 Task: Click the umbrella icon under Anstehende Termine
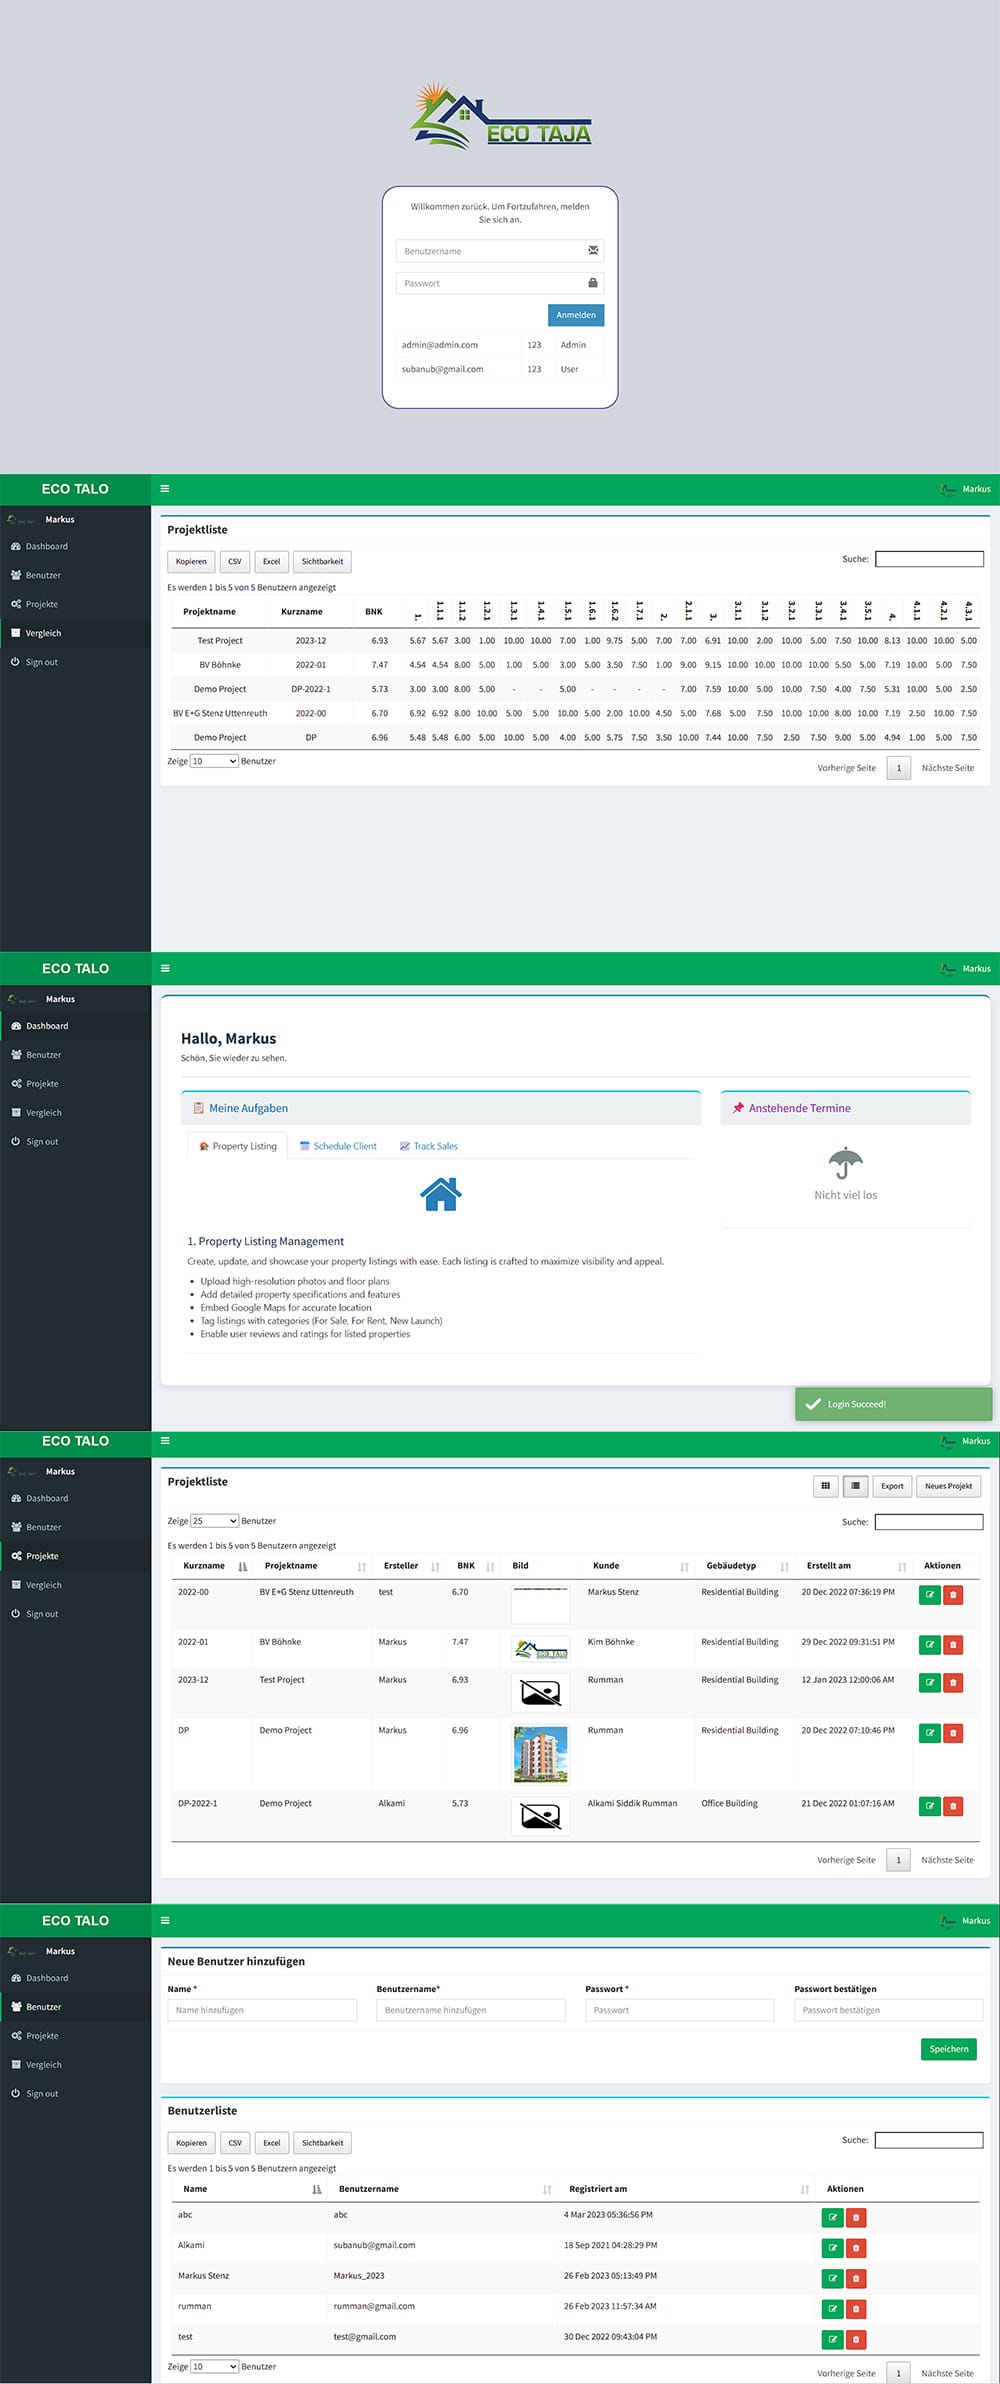pos(845,1163)
